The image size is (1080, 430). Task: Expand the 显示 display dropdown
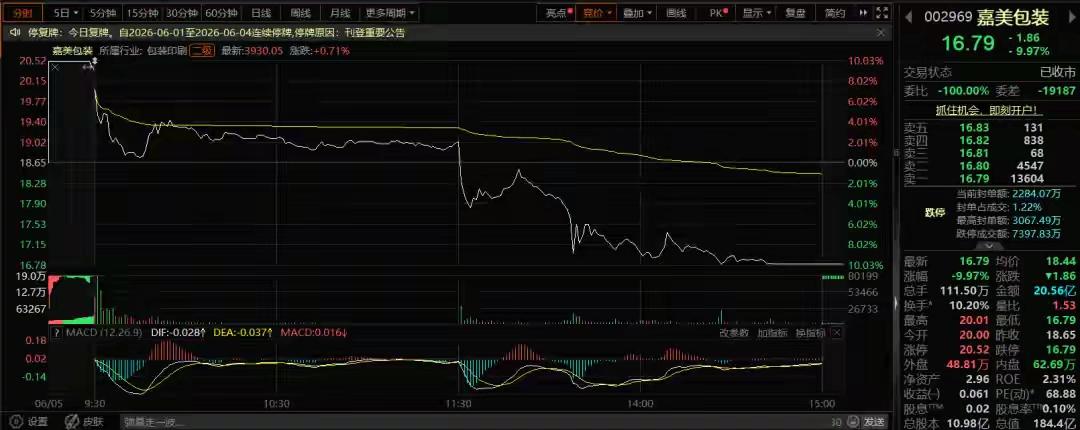point(757,12)
